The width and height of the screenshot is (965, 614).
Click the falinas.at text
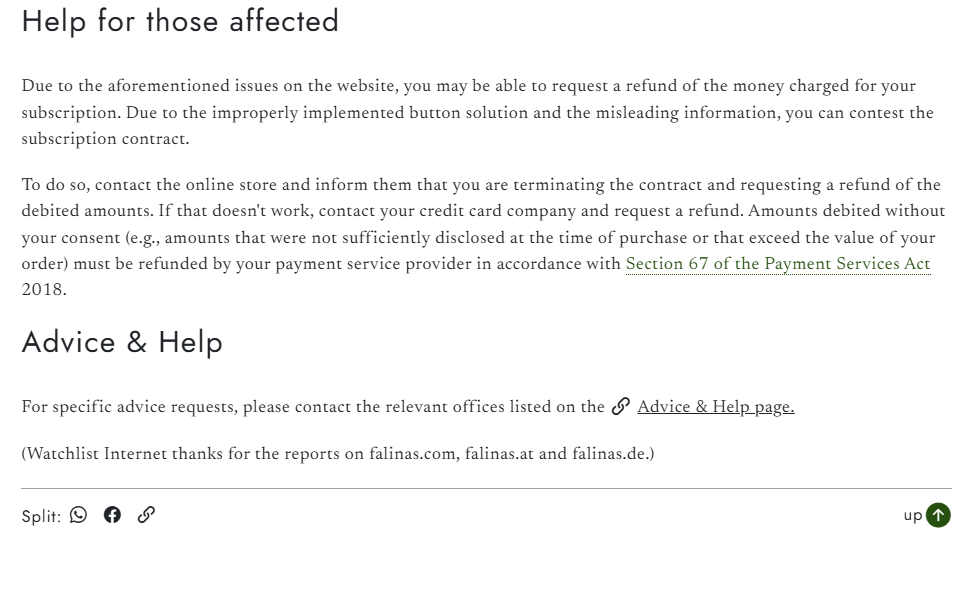point(499,454)
